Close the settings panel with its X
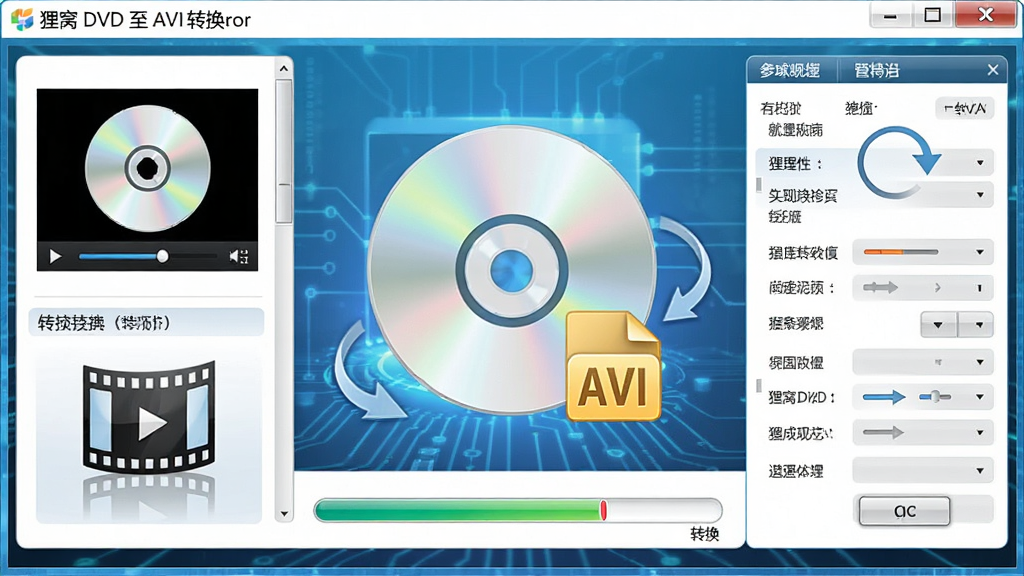Screen dimensions: 1024x576 (993, 70)
